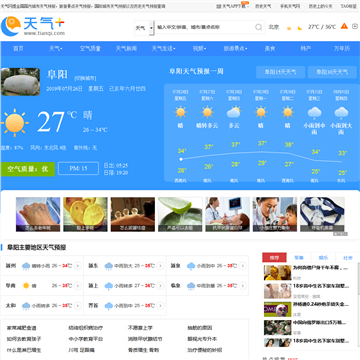Click the sunny icon for 07月30日 forecast
Viewport: 360px width, 360px height.
(x=287, y=112)
